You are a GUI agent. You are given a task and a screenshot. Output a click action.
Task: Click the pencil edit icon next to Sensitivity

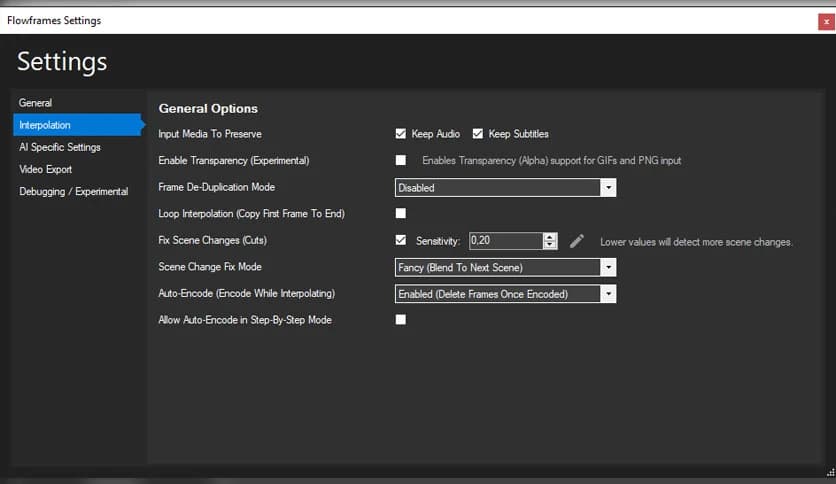pos(576,241)
